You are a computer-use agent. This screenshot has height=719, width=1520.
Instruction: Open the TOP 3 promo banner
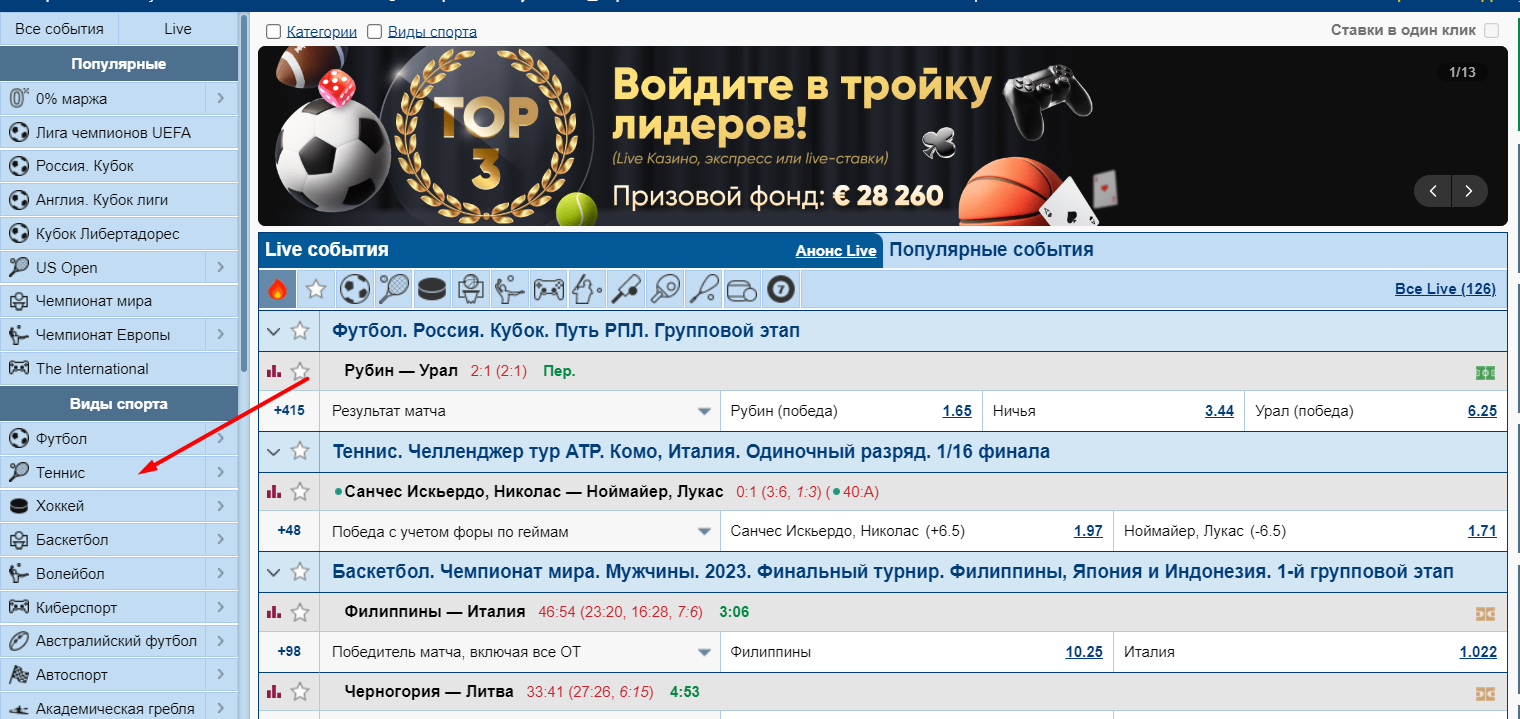click(x=882, y=136)
